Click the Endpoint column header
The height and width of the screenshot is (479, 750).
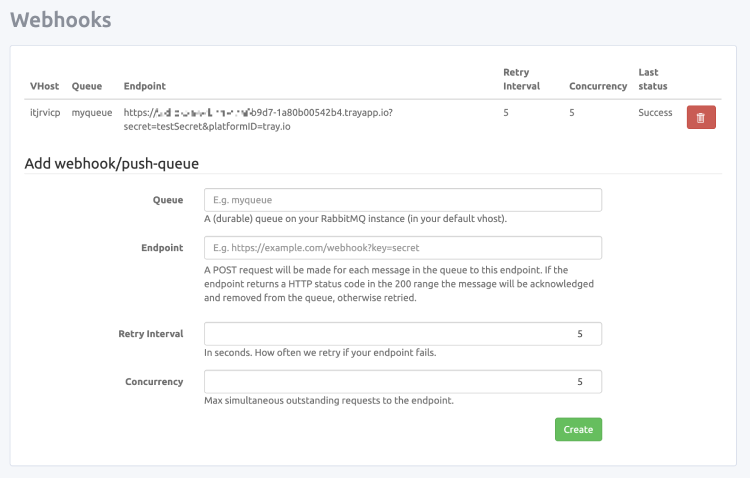coord(145,86)
